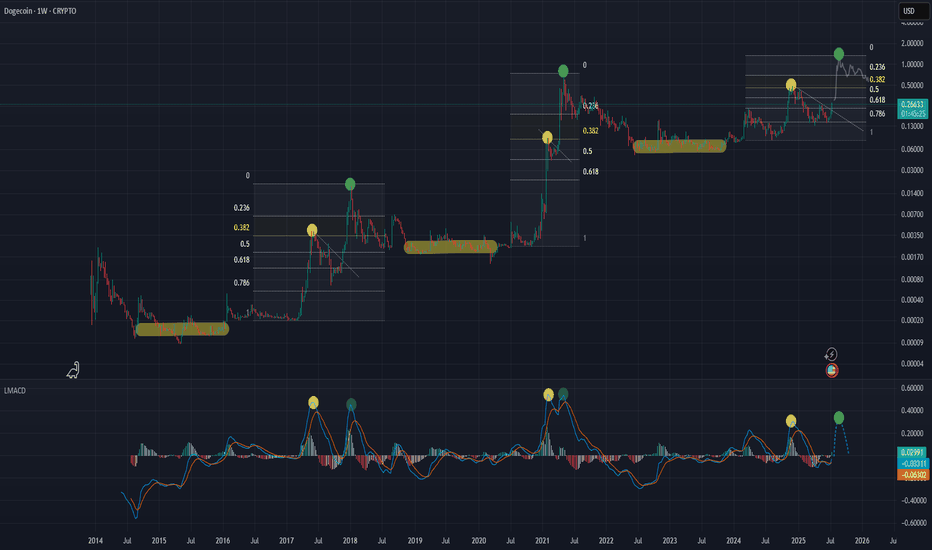Click the dinosaur icon above the LMACD label
This screenshot has height=550, width=932.
click(x=73, y=370)
